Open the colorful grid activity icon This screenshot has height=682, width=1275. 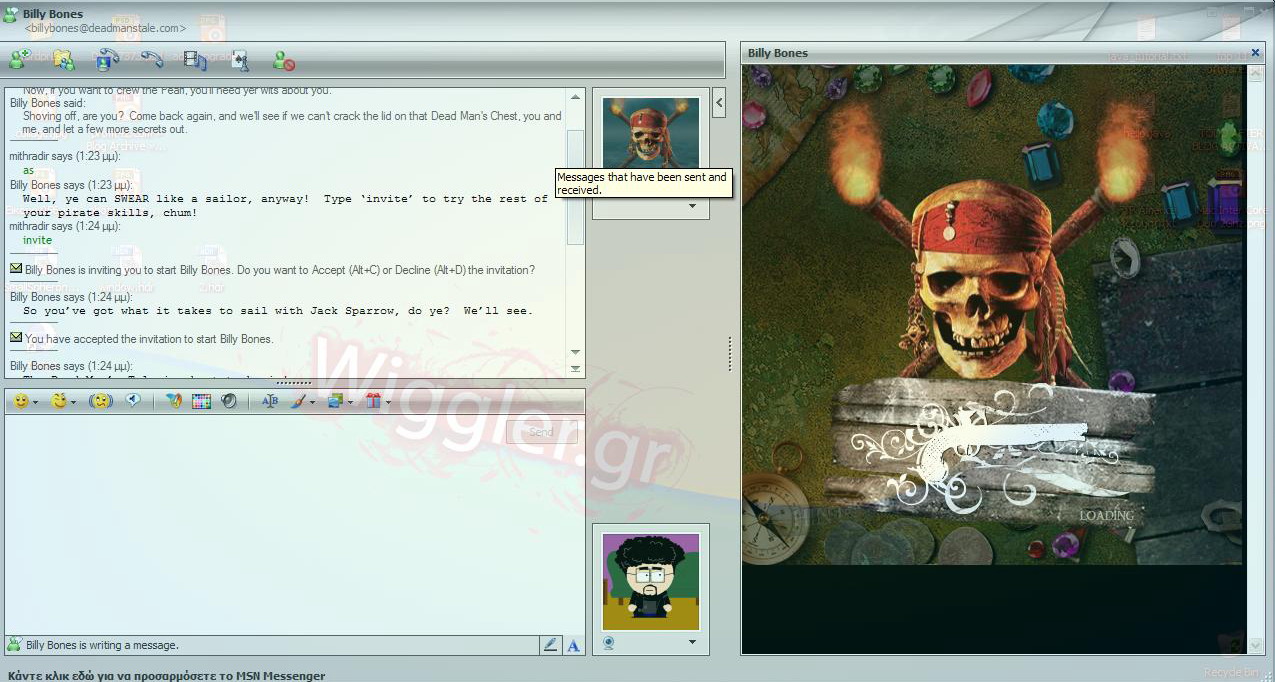[x=201, y=401]
